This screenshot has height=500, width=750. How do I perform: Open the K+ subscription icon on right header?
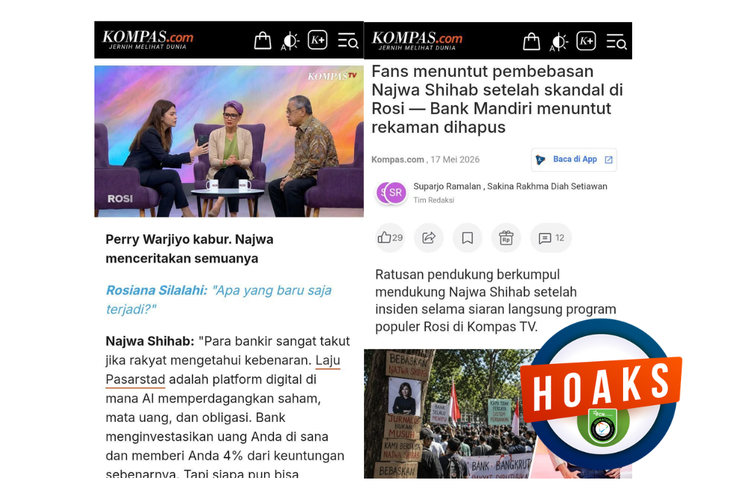pos(586,41)
